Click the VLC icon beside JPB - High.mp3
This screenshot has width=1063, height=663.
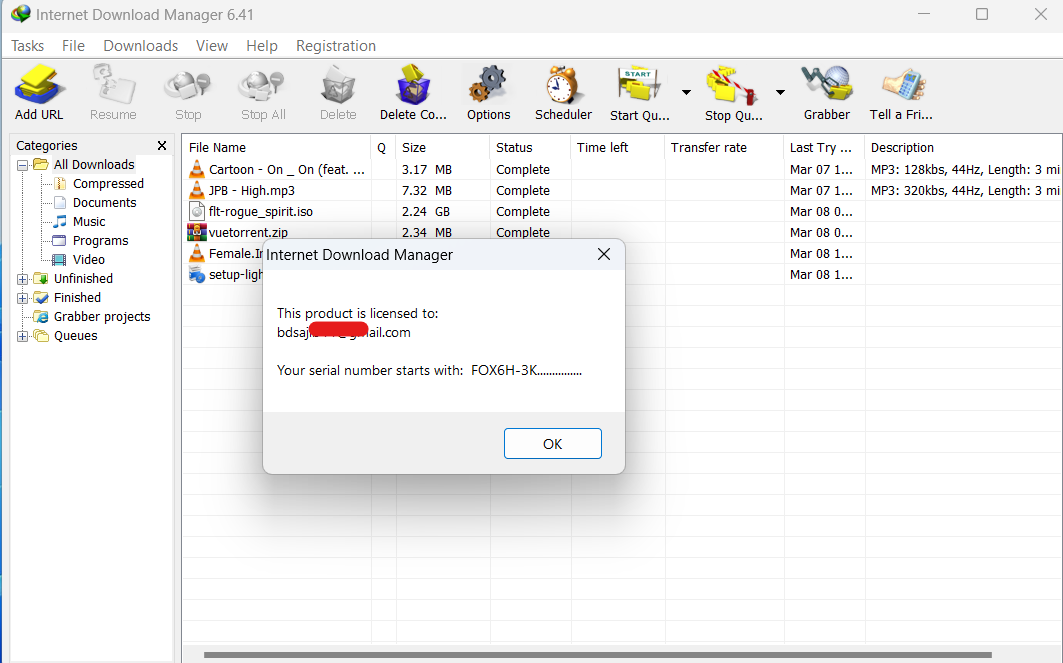pyautogui.click(x=197, y=190)
